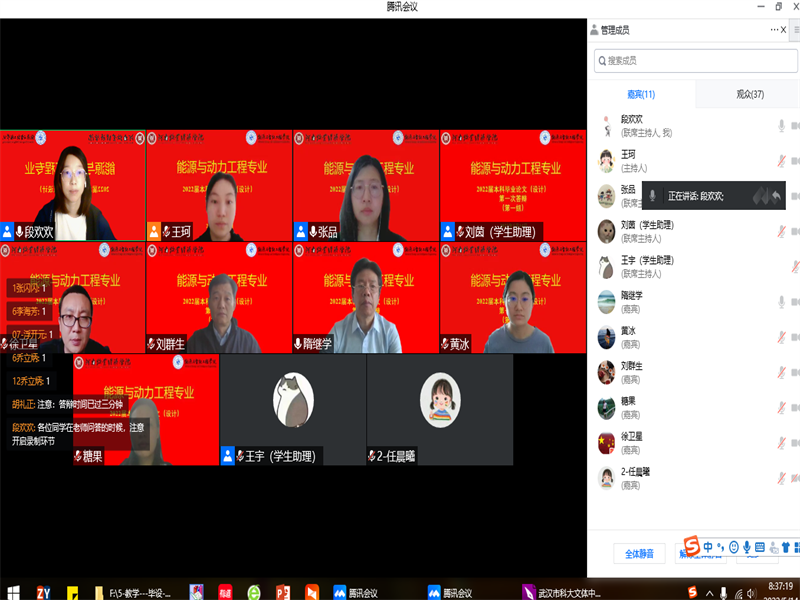Switch to the 嘉宾(11) tab
Image resolution: width=800 pixels, height=600 pixels.
[x=641, y=94]
